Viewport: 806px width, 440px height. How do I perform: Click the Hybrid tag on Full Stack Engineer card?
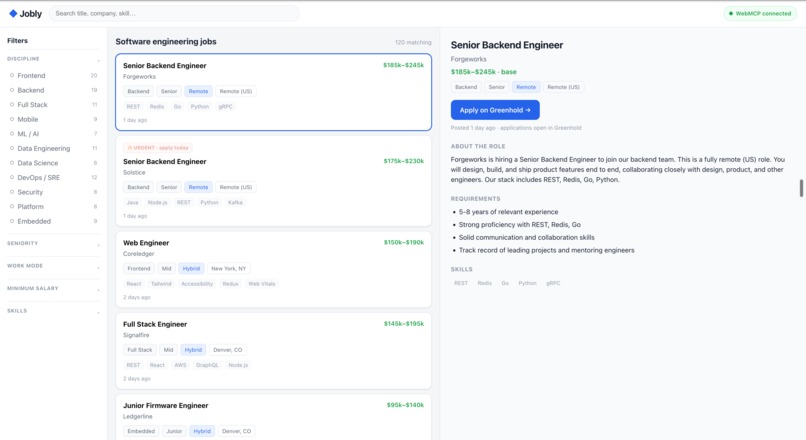coord(193,350)
